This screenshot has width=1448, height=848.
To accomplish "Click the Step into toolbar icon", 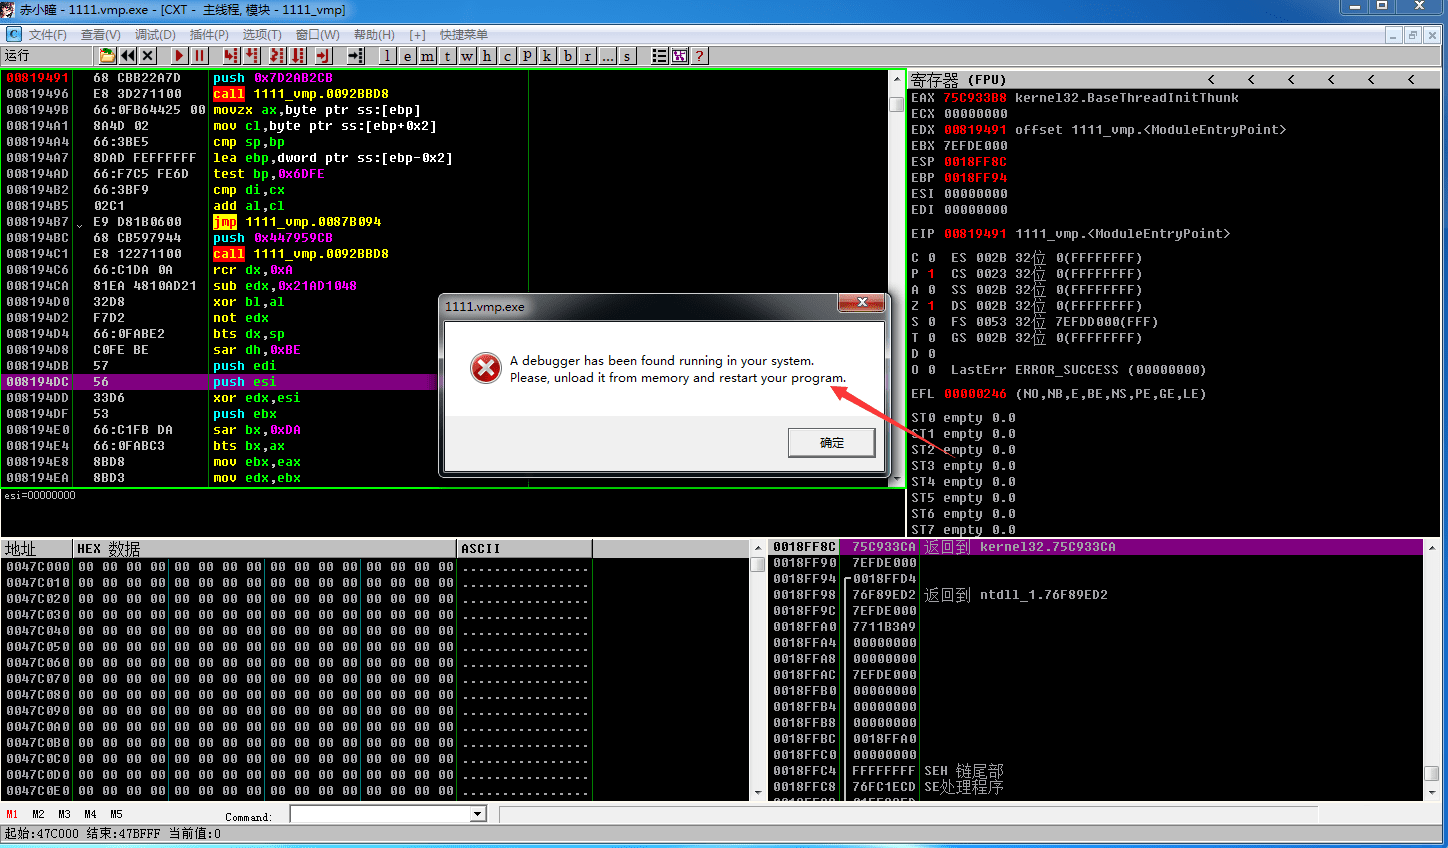I will click(x=232, y=56).
